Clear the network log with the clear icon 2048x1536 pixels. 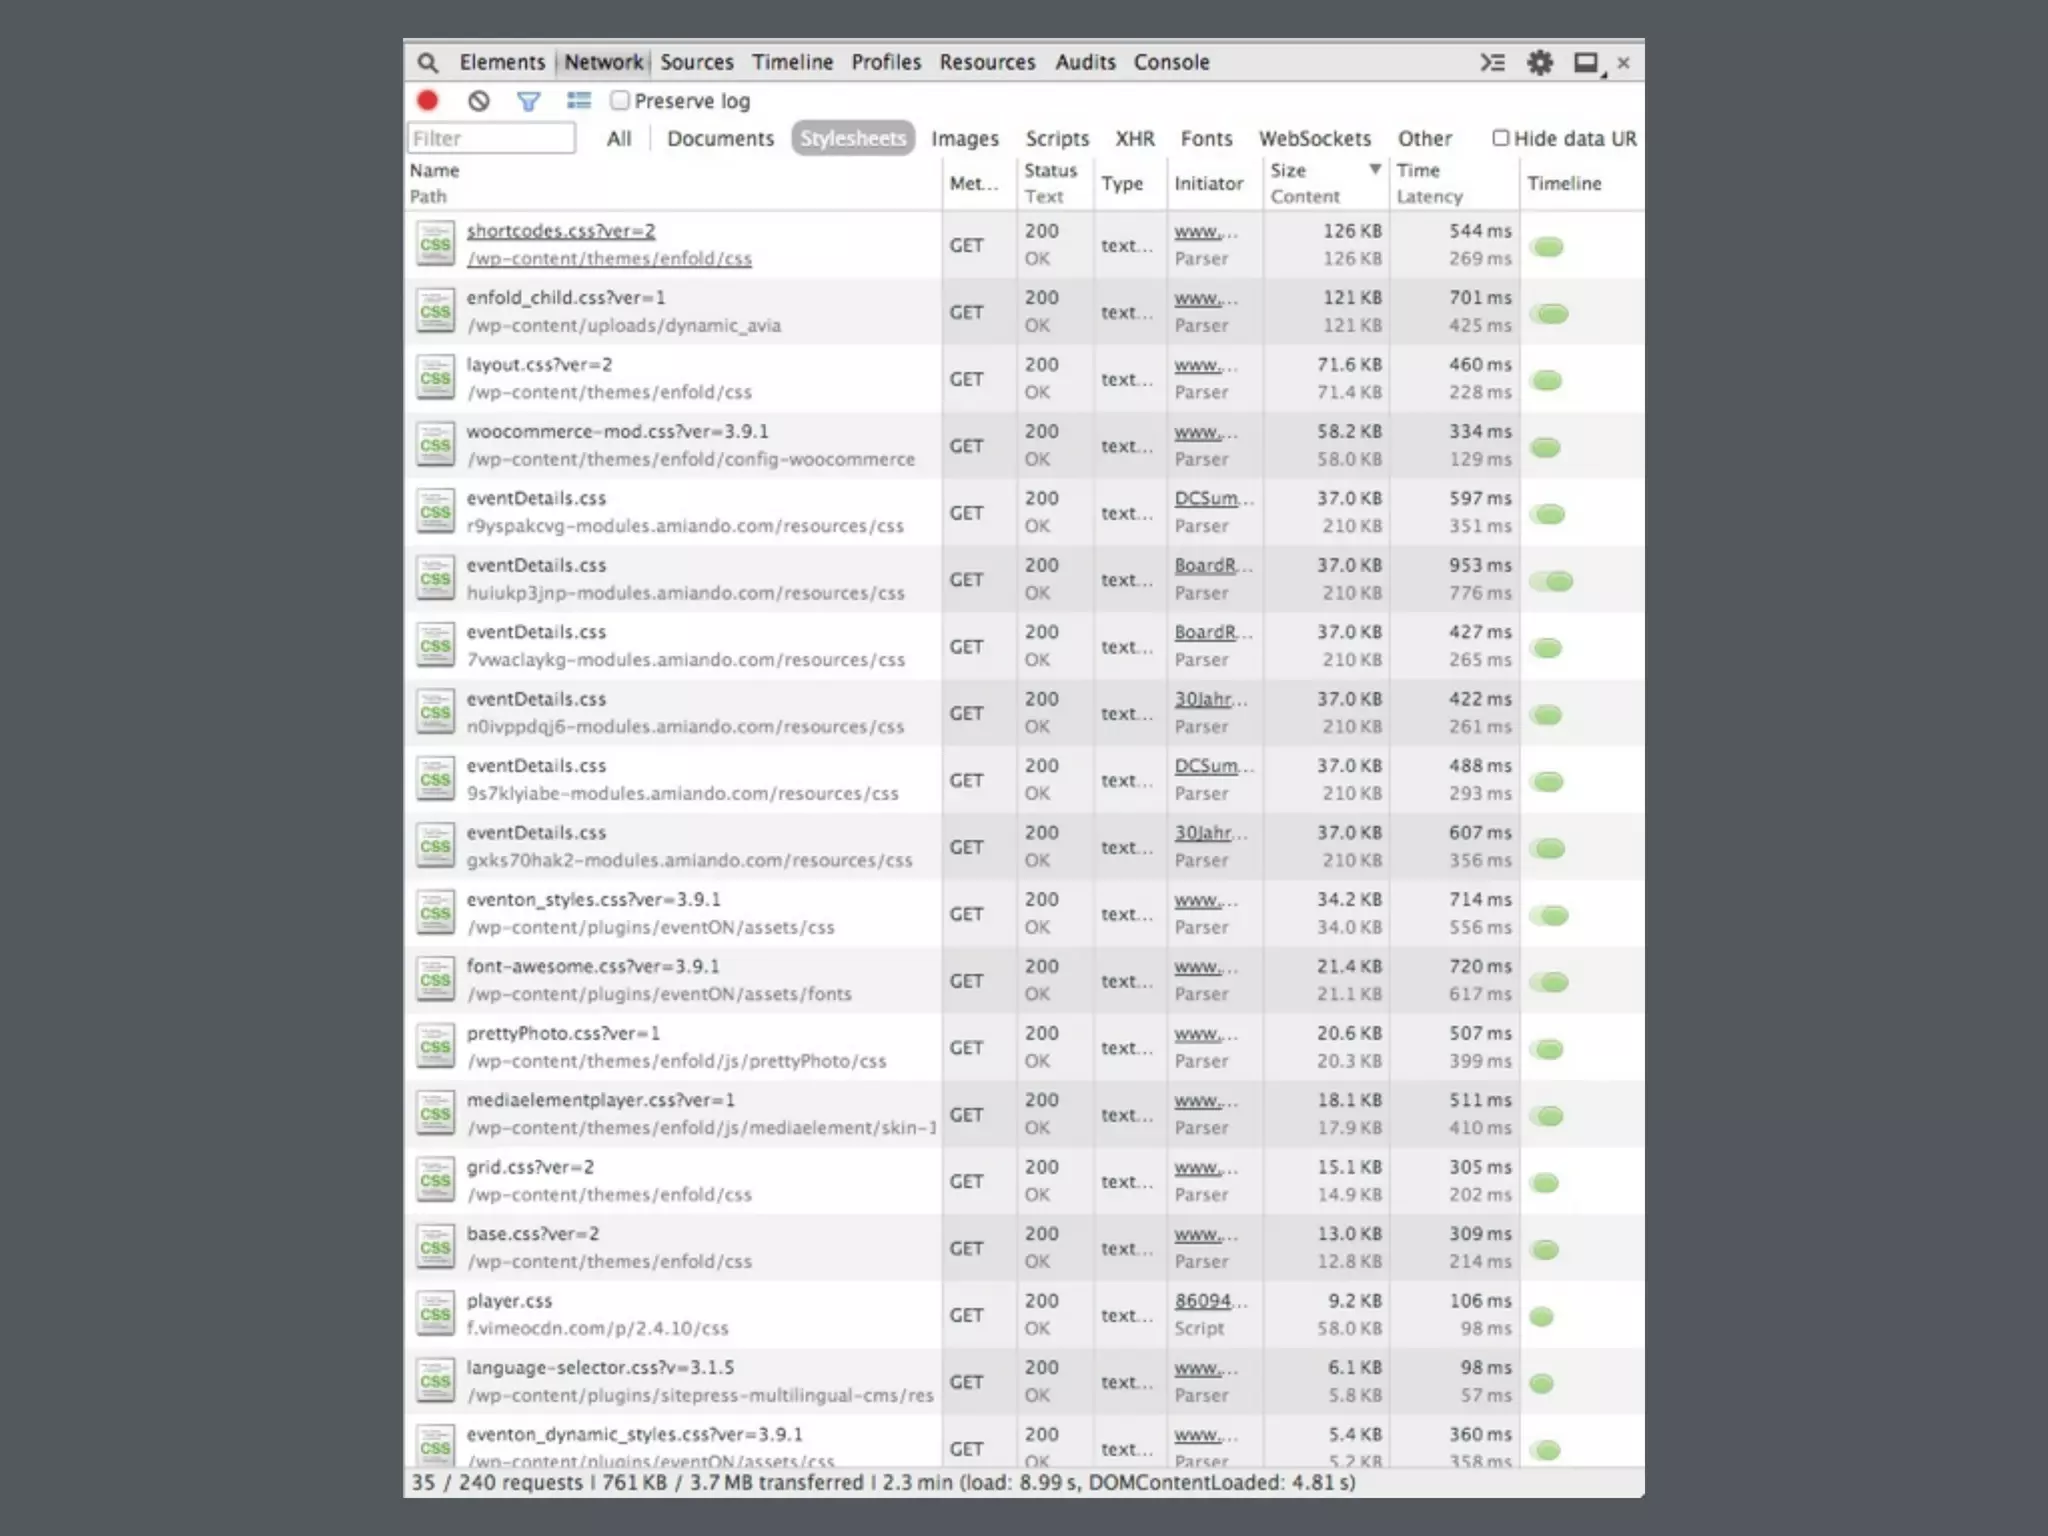point(479,101)
